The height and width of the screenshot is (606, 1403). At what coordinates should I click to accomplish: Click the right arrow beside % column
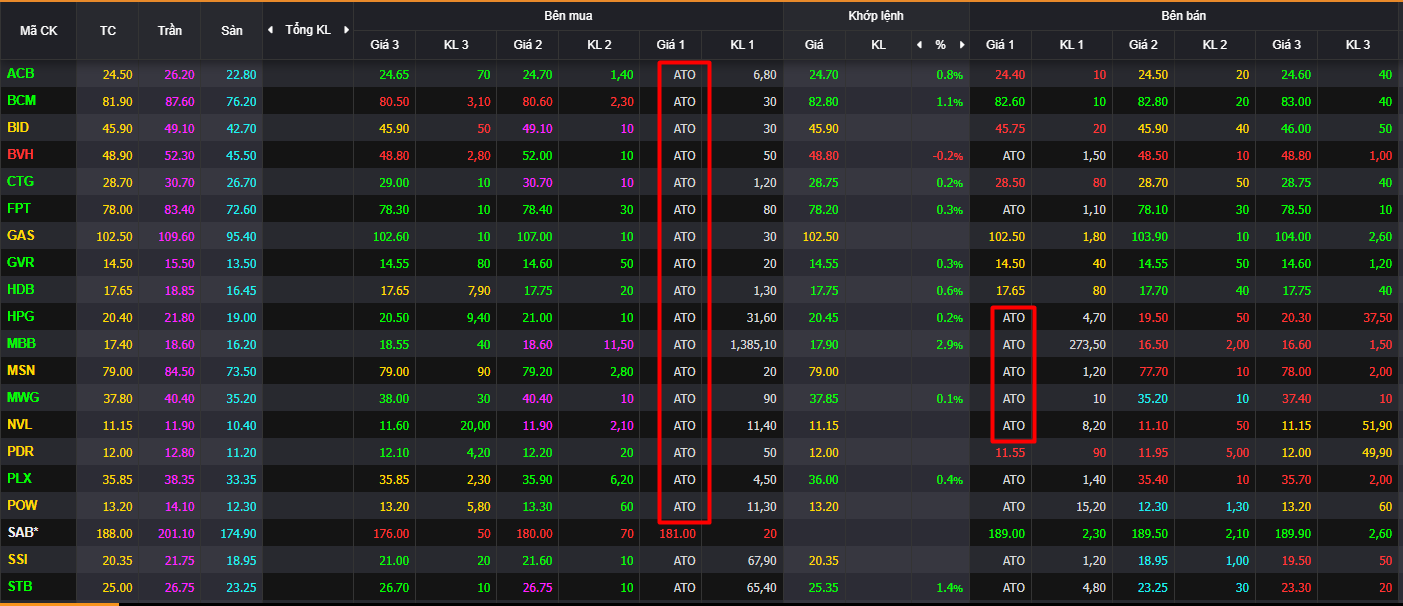(x=962, y=44)
